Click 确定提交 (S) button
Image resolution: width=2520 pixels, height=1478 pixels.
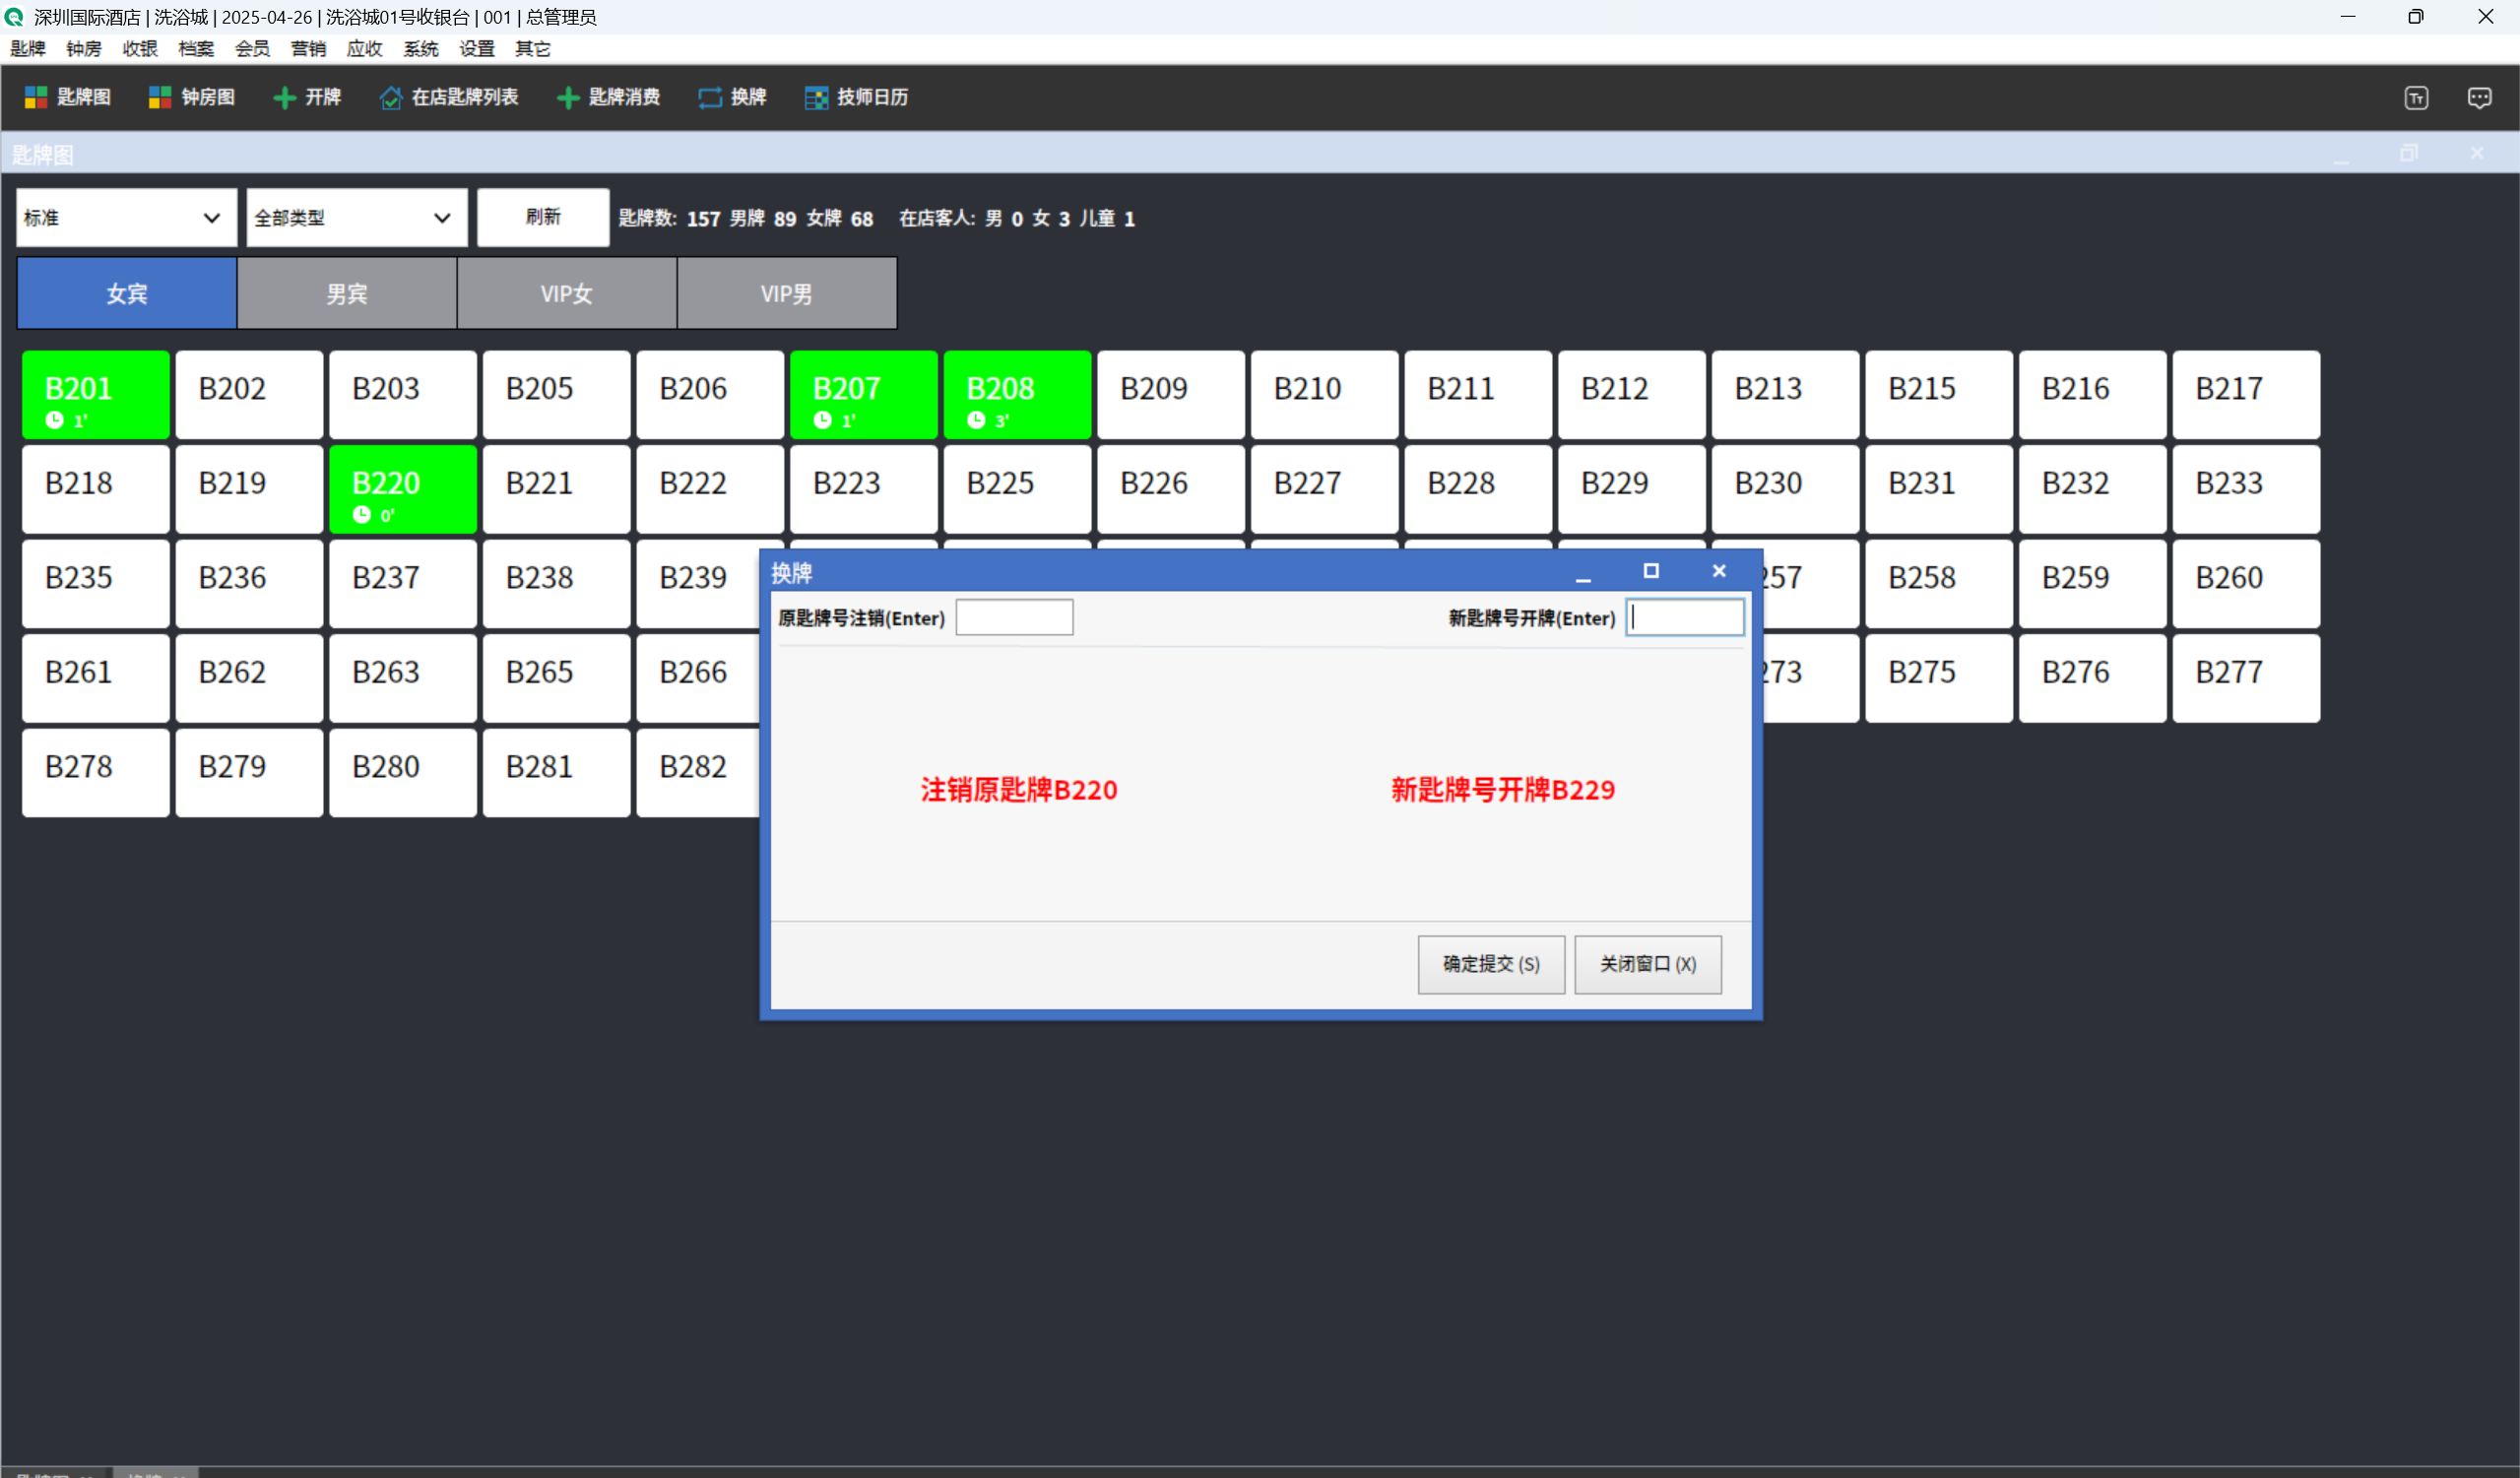pos(1491,964)
